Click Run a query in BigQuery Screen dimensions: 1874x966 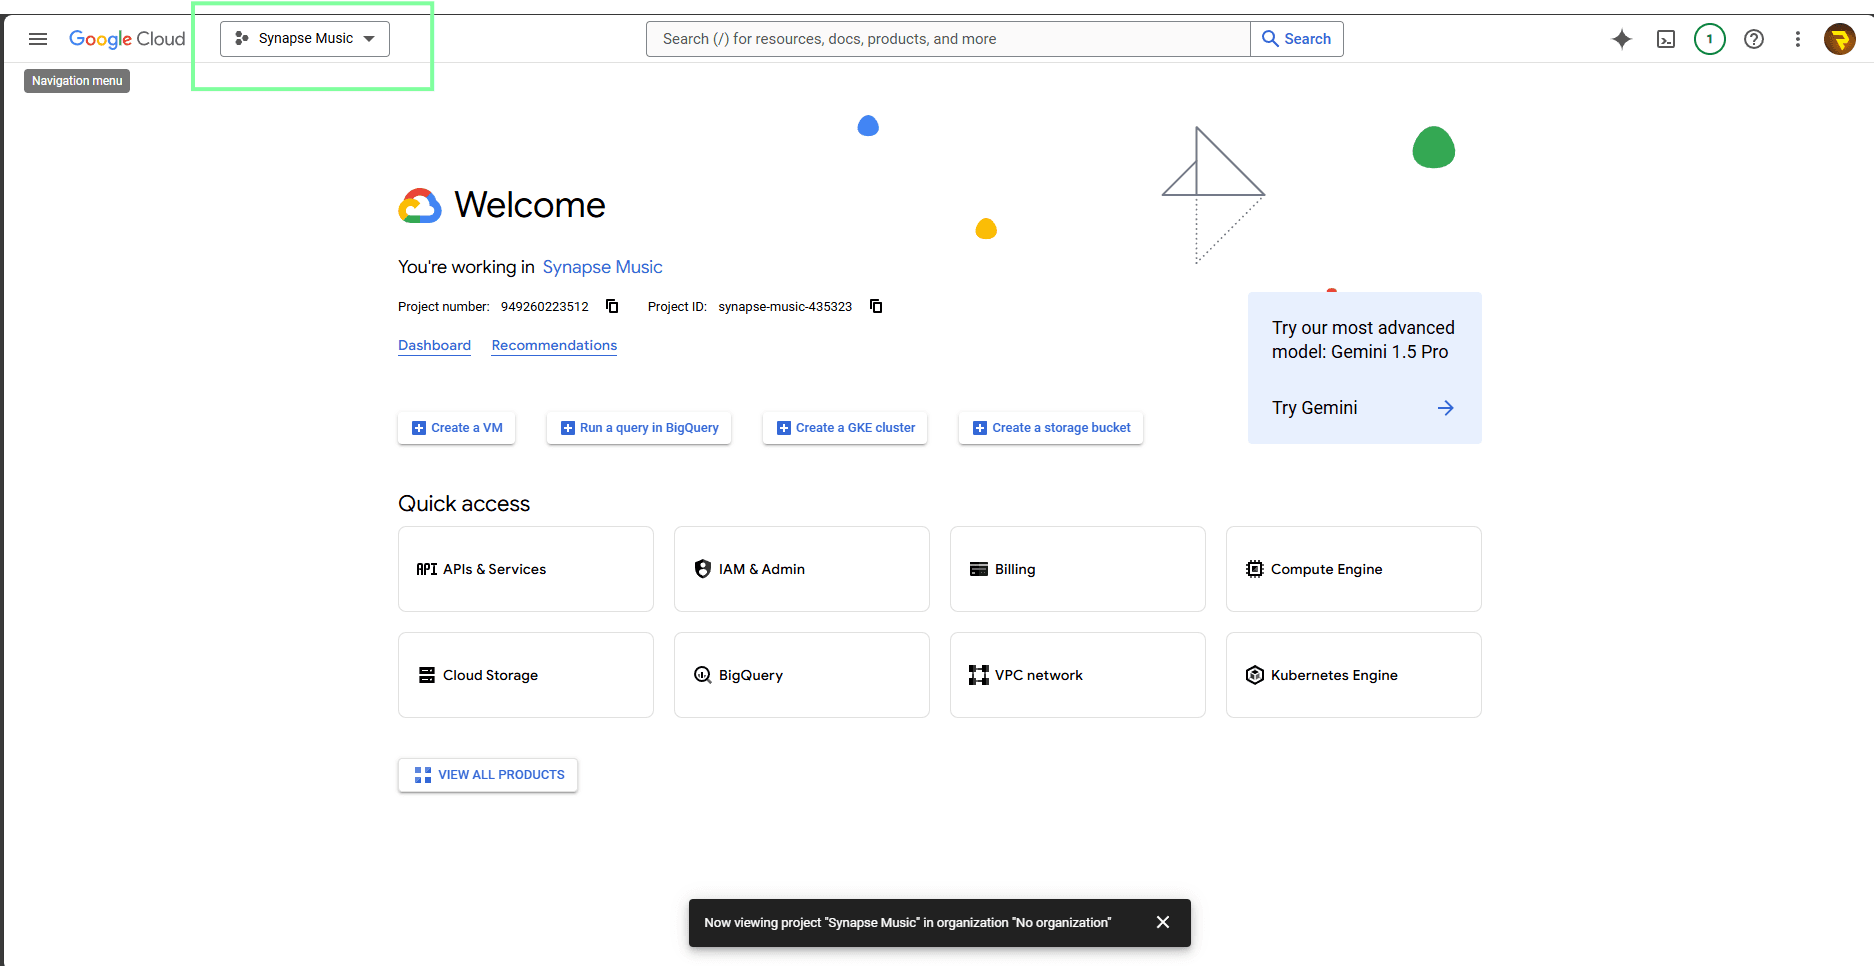click(639, 428)
